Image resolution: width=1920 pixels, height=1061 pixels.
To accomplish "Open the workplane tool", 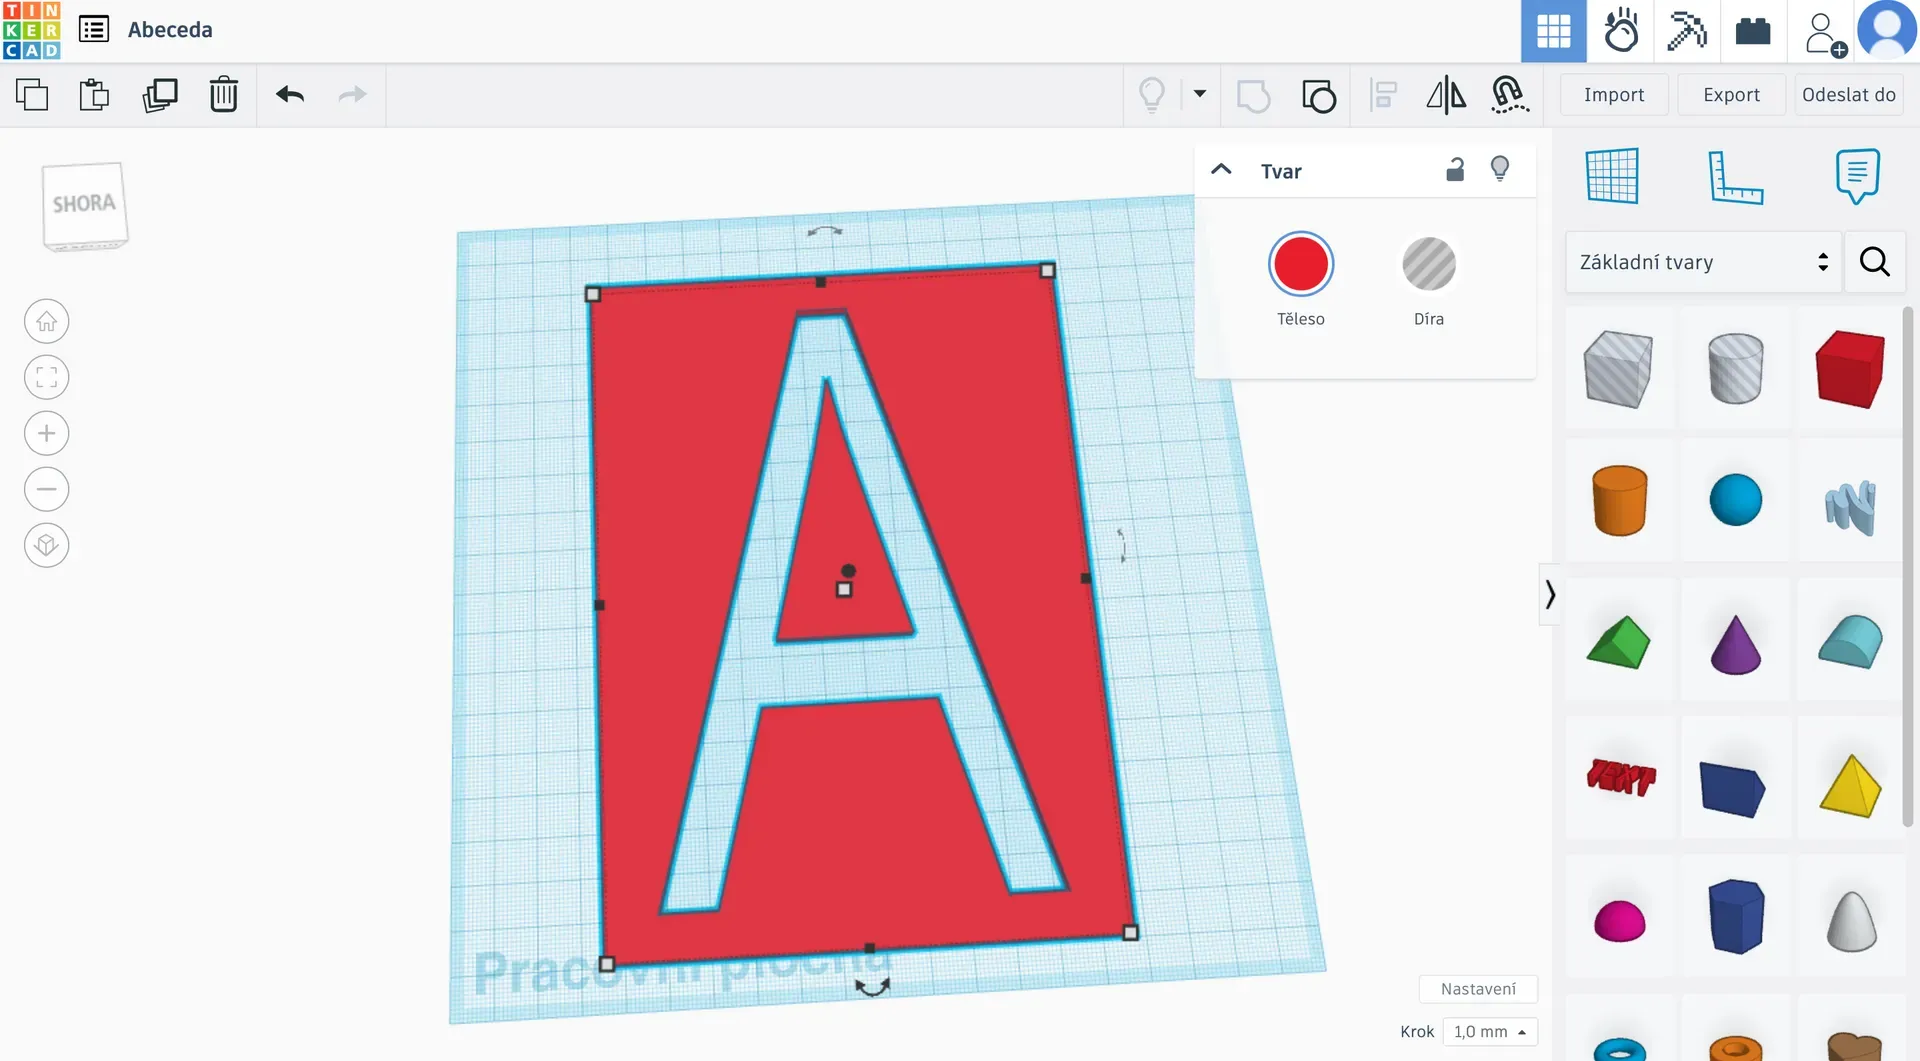I will coord(1612,177).
